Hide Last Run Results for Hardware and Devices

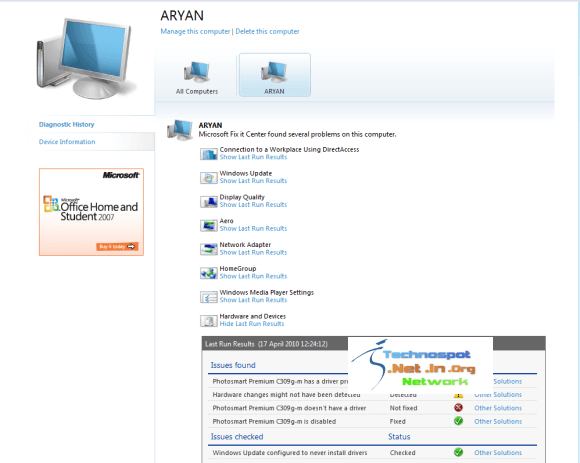252,324
